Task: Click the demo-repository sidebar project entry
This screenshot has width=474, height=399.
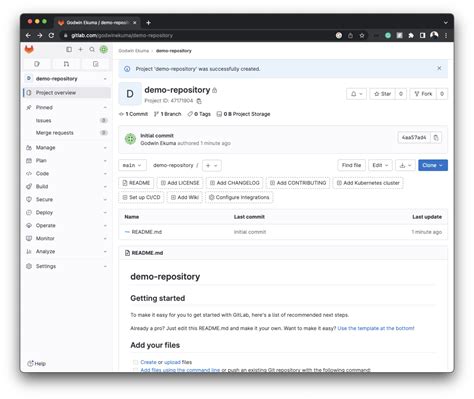Action: click(67, 79)
